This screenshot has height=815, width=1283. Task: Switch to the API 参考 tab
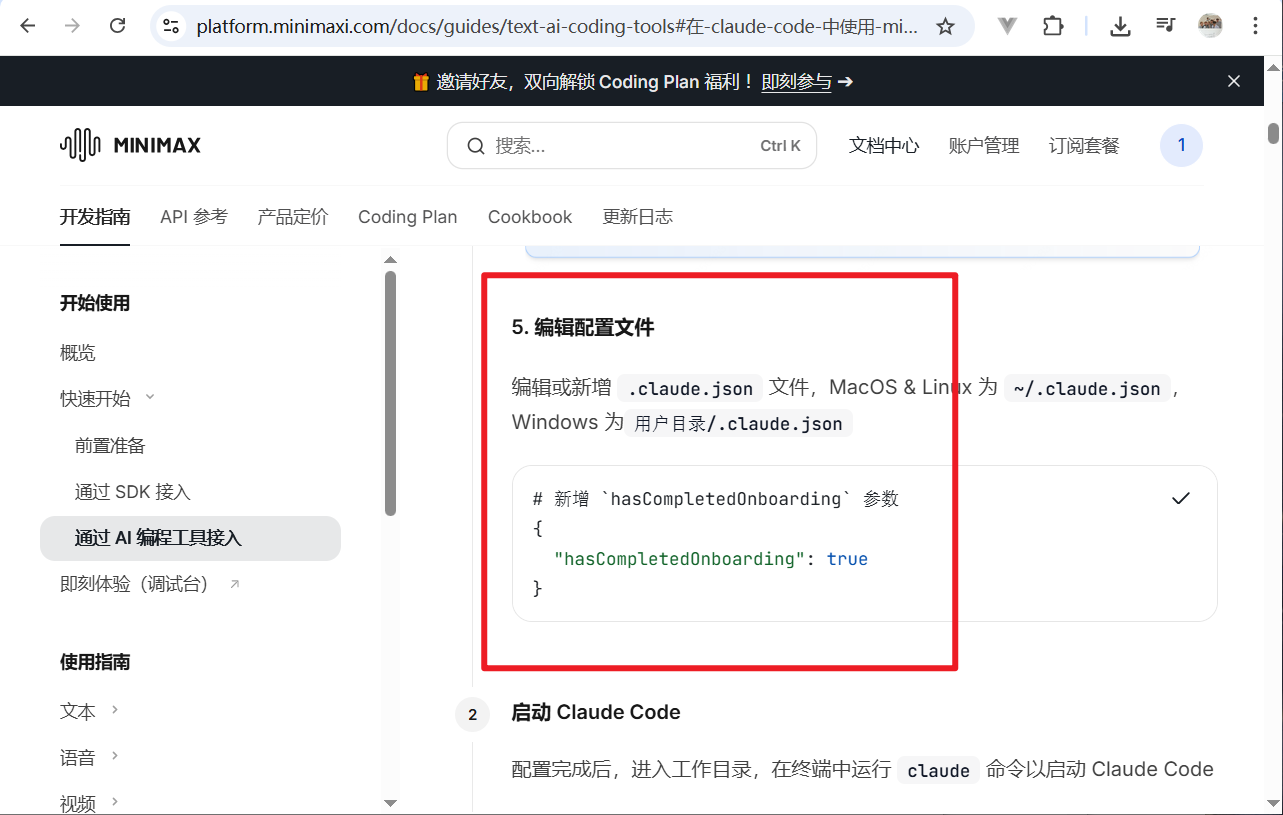coord(194,217)
